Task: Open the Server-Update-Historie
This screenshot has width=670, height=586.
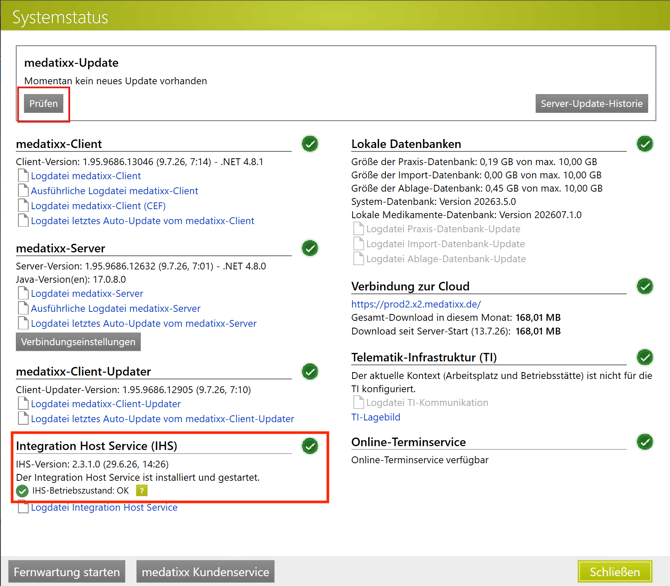Action: point(591,103)
